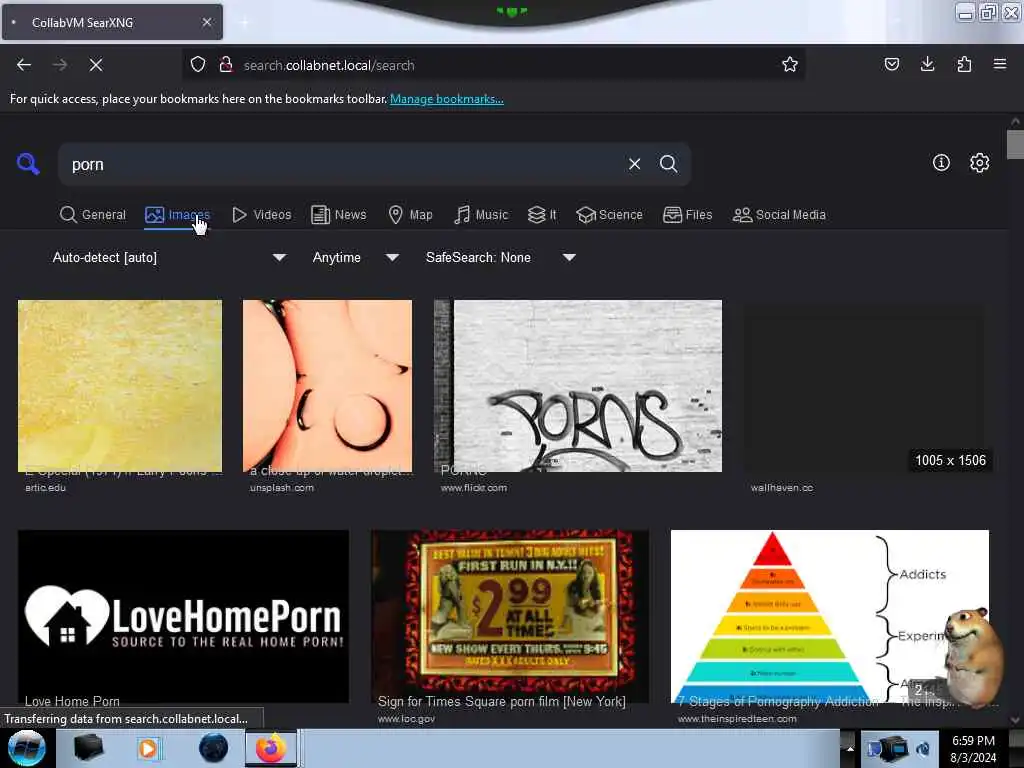Select the Firefox taskbar button

271,748
